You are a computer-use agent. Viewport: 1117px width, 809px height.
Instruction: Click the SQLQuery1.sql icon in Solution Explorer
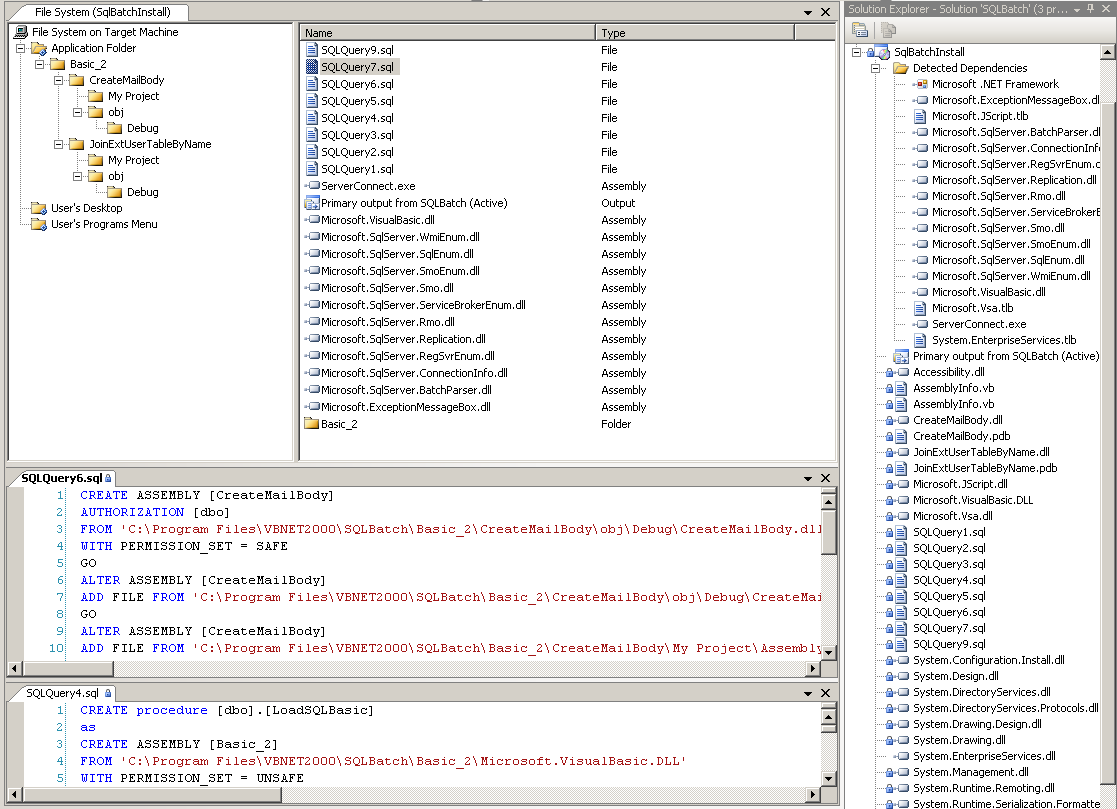point(901,533)
